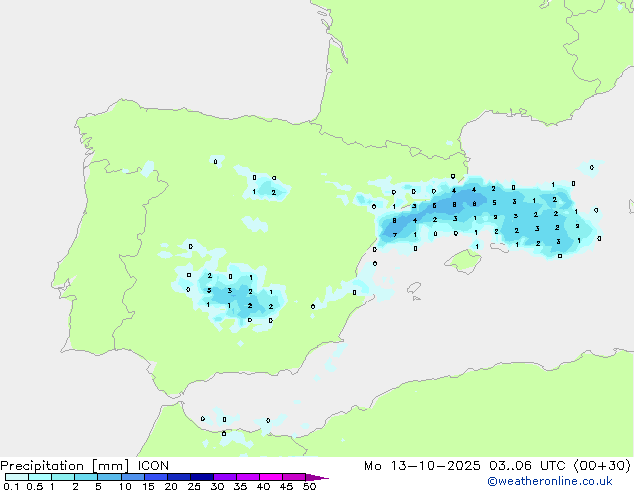Select the 5 mm legend color swatch
Viewport: 634px width, 490px height.
click(x=109, y=477)
